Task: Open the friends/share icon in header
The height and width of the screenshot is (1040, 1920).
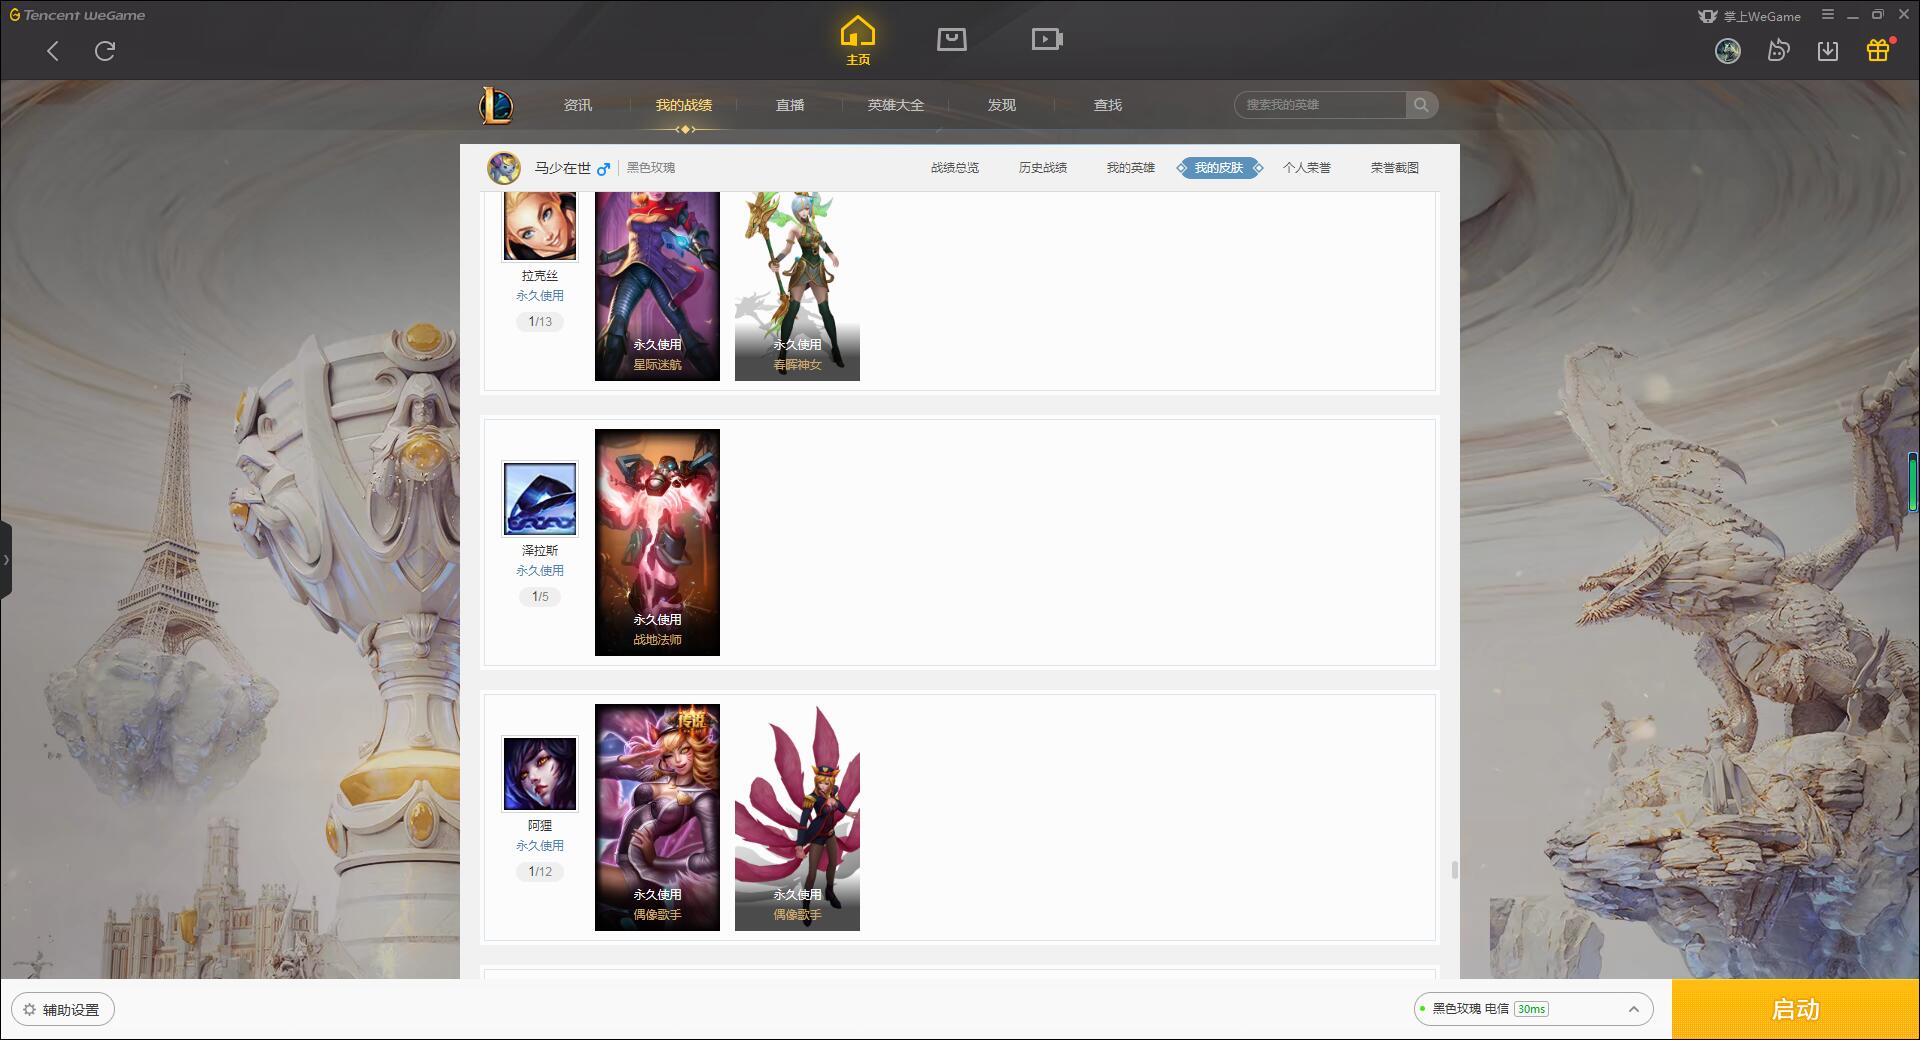Action: point(1778,50)
